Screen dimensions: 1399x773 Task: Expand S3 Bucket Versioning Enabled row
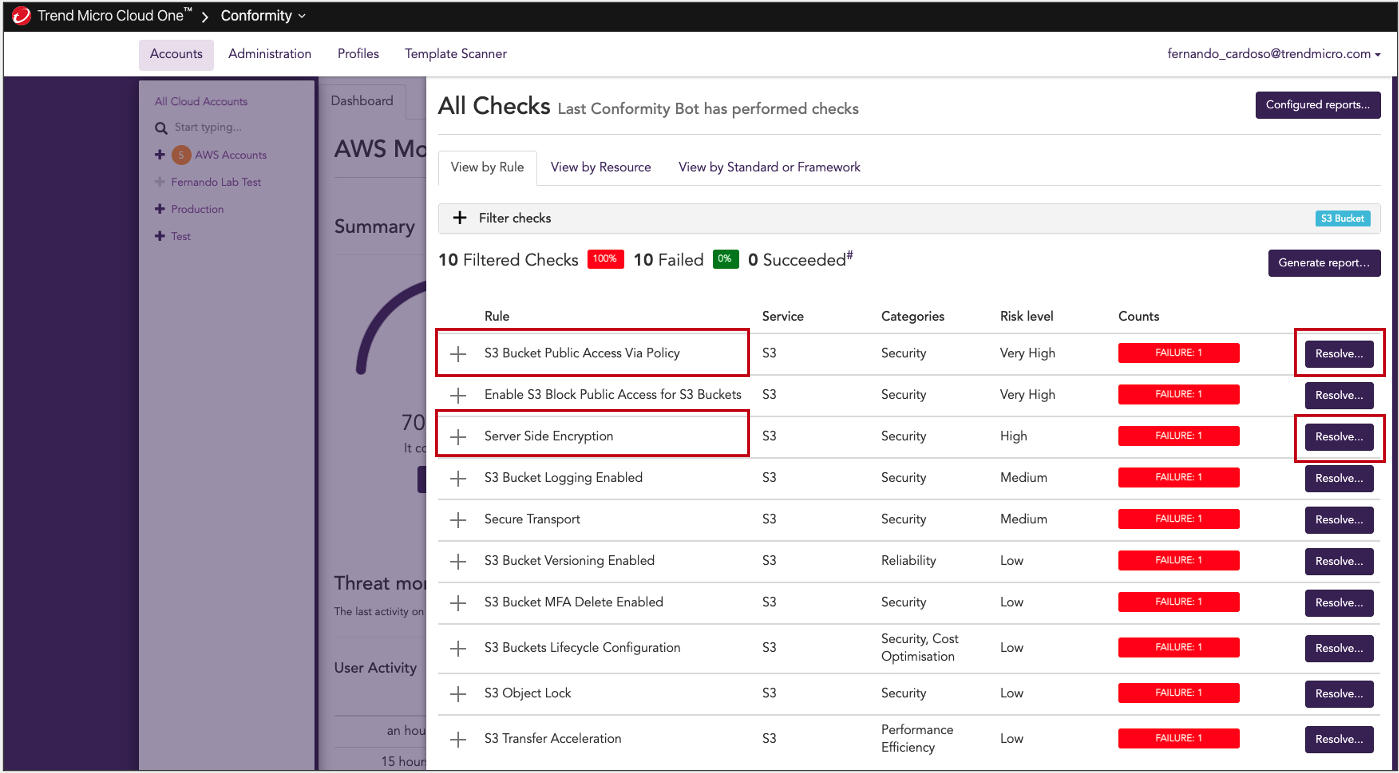coord(458,561)
